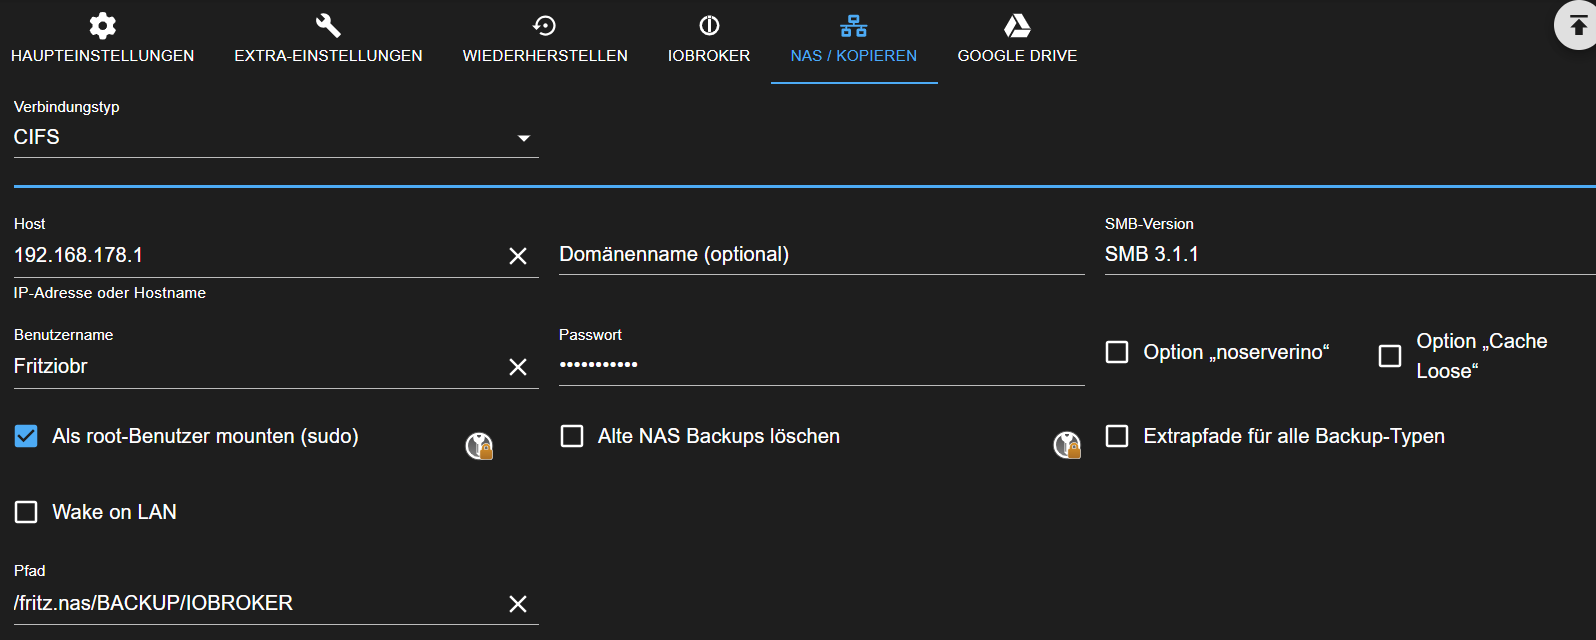Clear the Host field with X
The width and height of the screenshot is (1596, 640).
click(518, 256)
